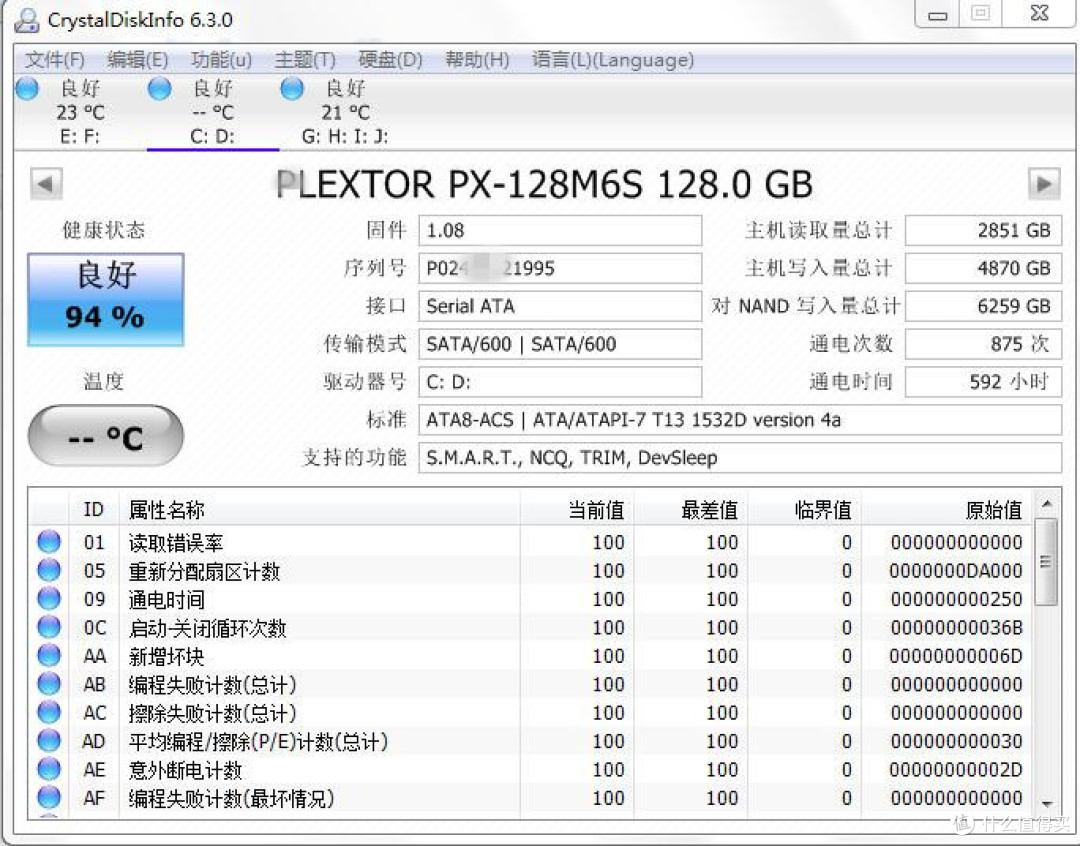This screenshot has width=1080, height=846.
Task: Select the 编程失败计数(最坏情况) attribute name
Action: click(231, 798)
